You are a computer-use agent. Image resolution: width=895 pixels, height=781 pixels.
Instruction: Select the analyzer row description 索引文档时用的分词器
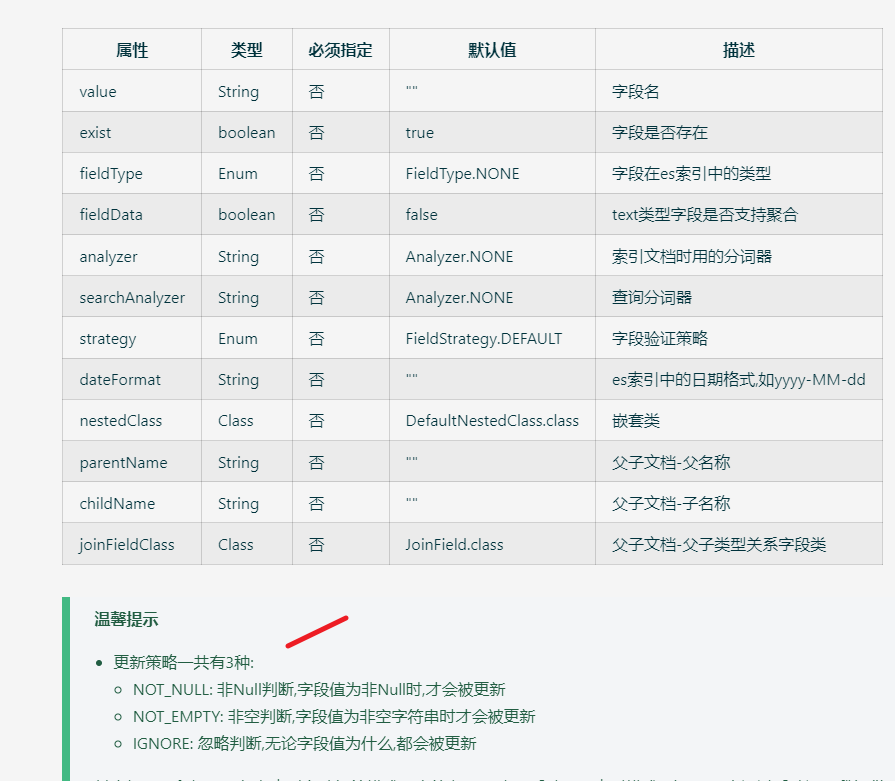(x=678, y=255)
